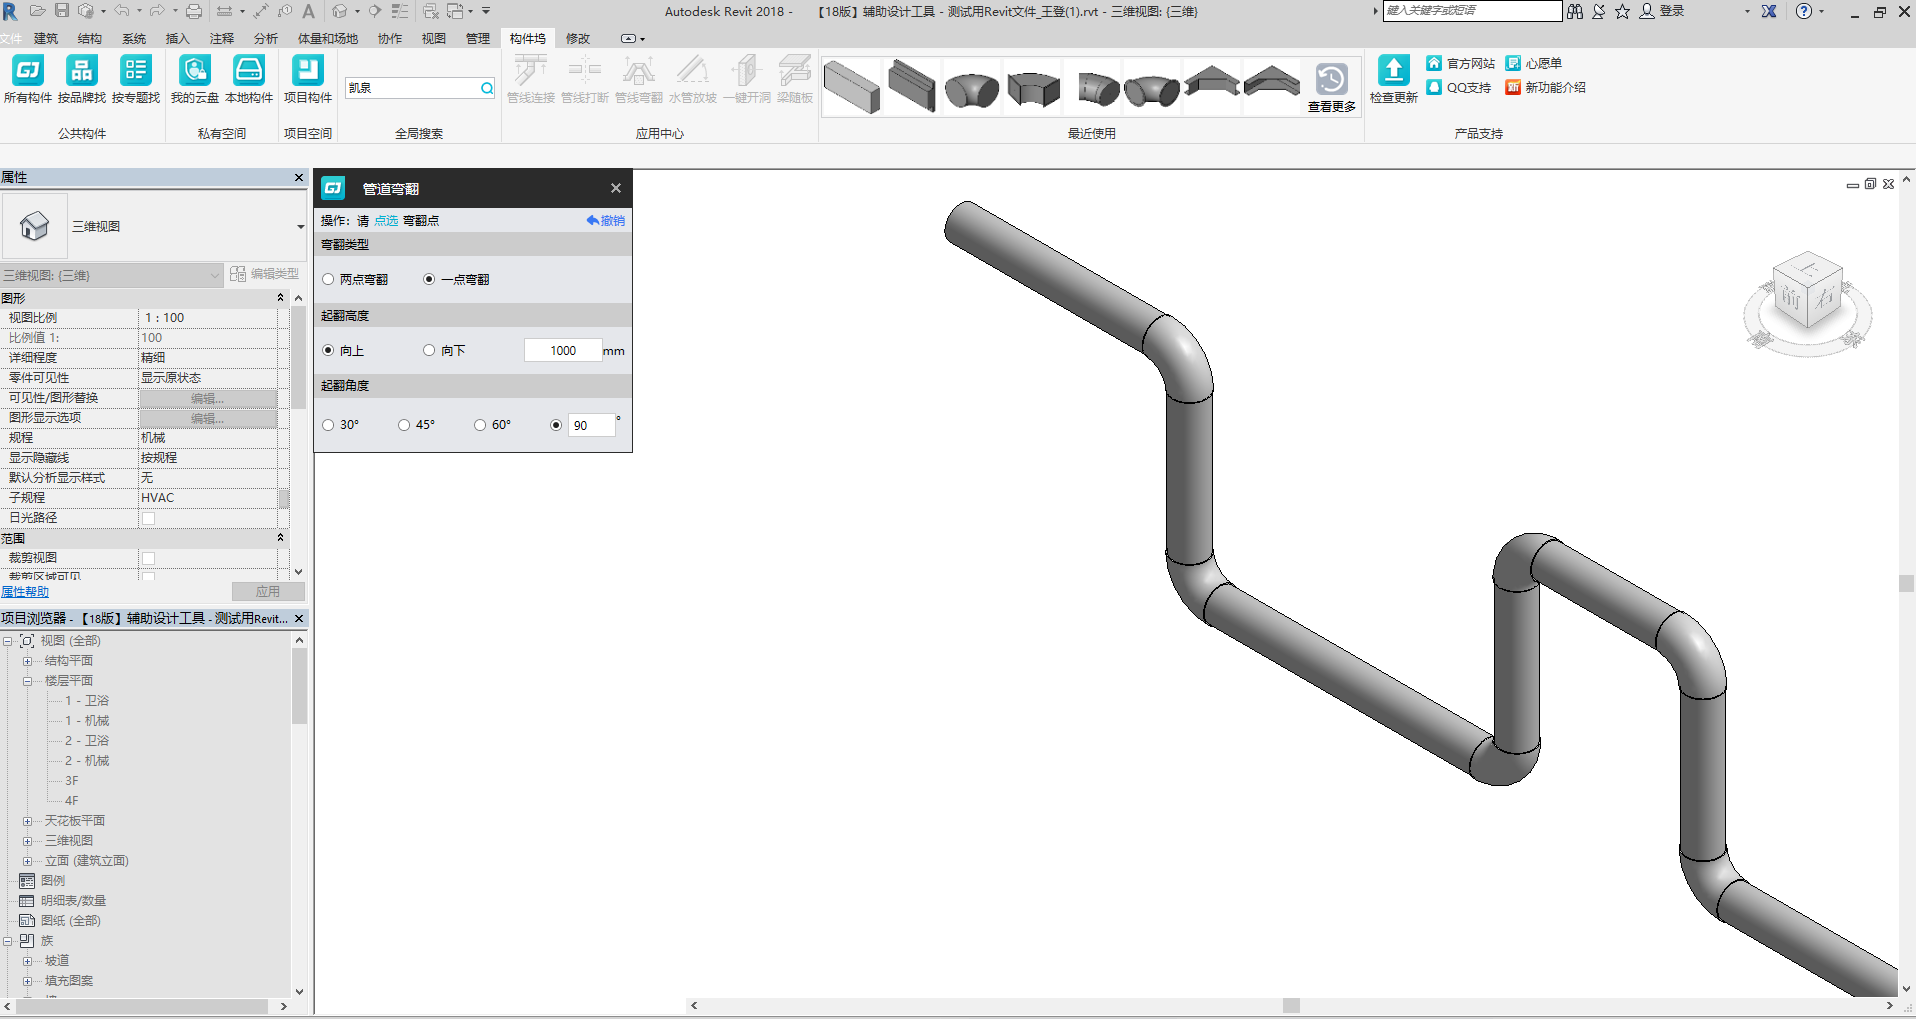The height and width of the screenshot is (1019, 1916).
Task: Click the 90 angle input field
Action: coord(592,425)
